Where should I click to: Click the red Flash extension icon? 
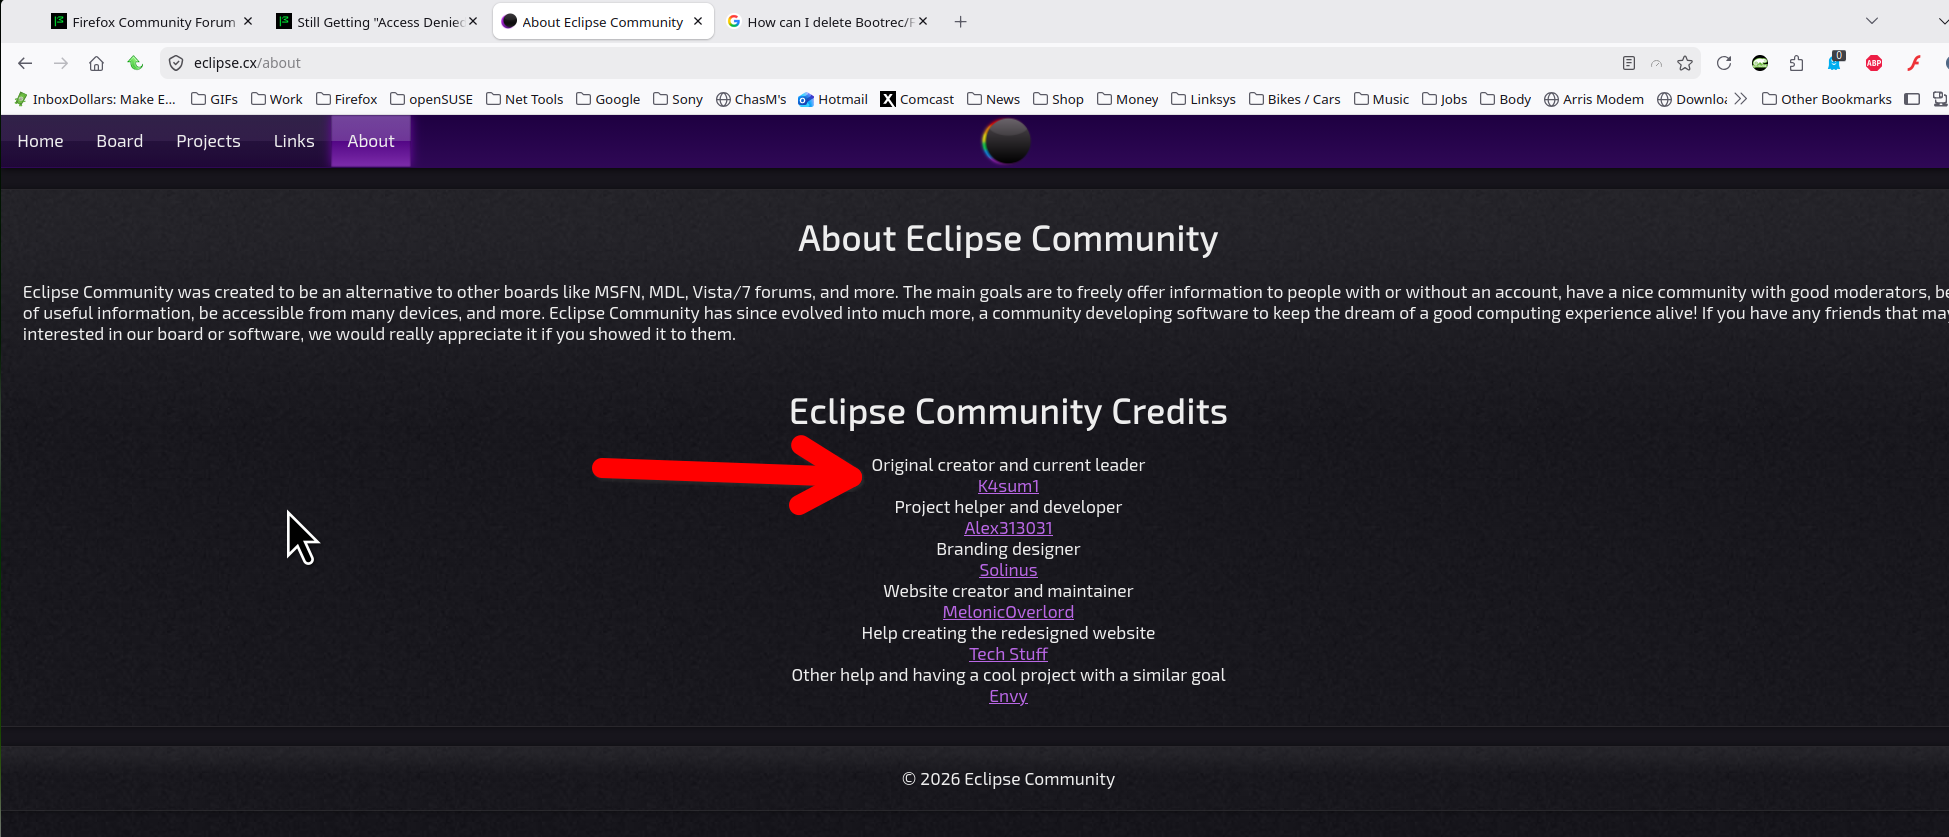[1914, 63]
